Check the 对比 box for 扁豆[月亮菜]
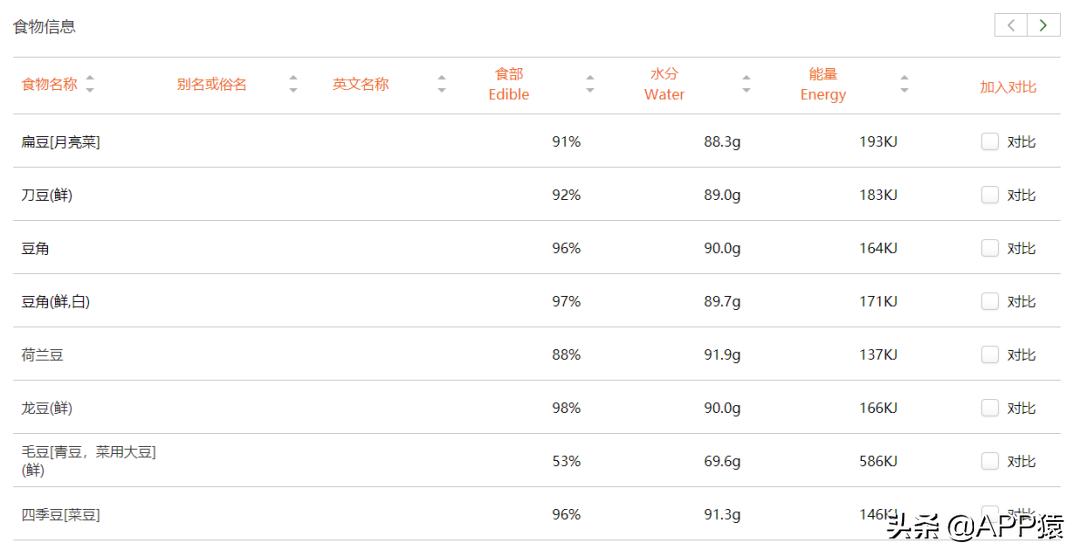 (x=990, y=142)
